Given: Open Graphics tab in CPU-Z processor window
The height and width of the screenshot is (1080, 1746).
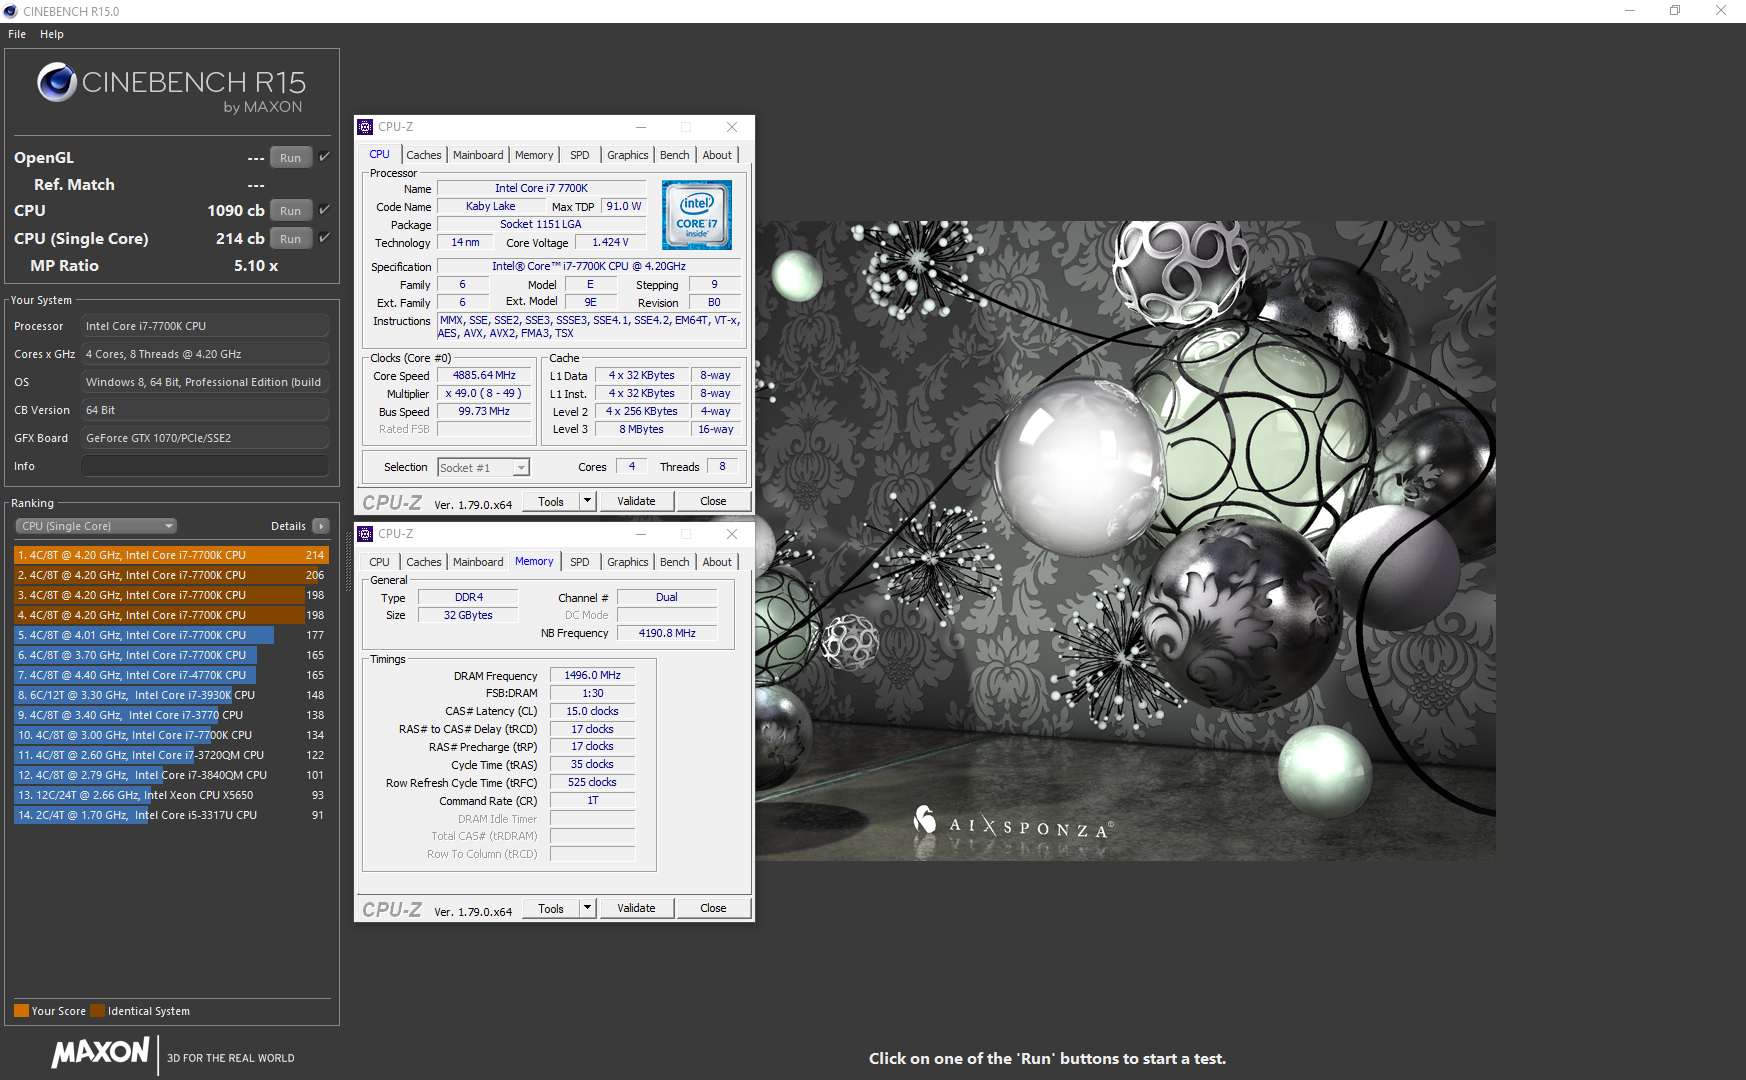Looking at the screenshot, I should pyautogui.click(x=628, y=155).
